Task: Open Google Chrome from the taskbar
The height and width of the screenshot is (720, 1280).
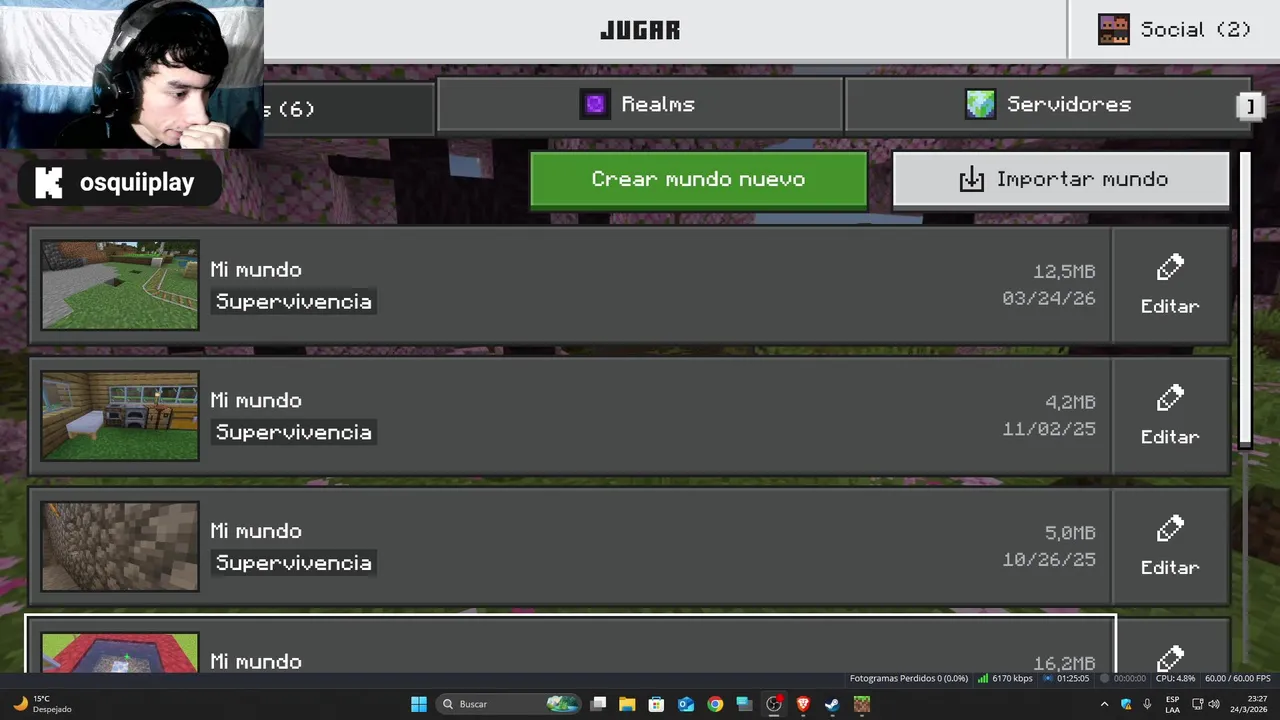Action: click(x=715, y=704)
